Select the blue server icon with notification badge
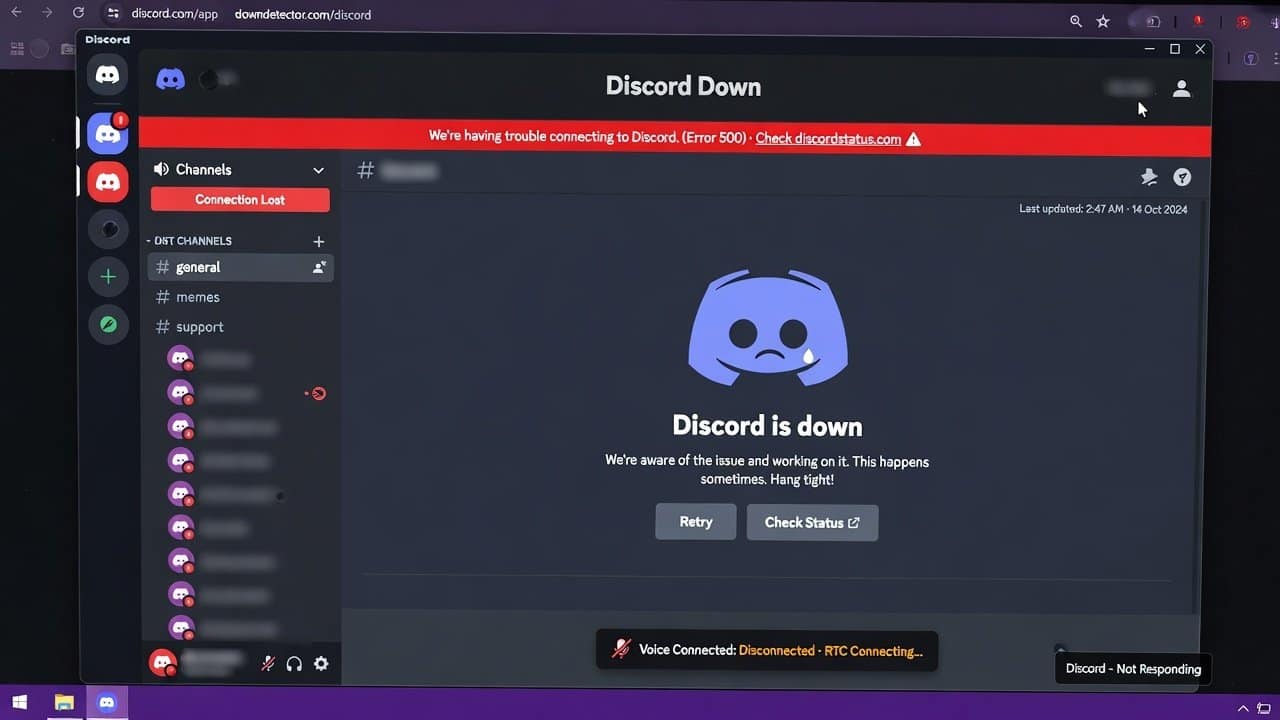This screenshot has width=1280, height=720. point(107,133)
